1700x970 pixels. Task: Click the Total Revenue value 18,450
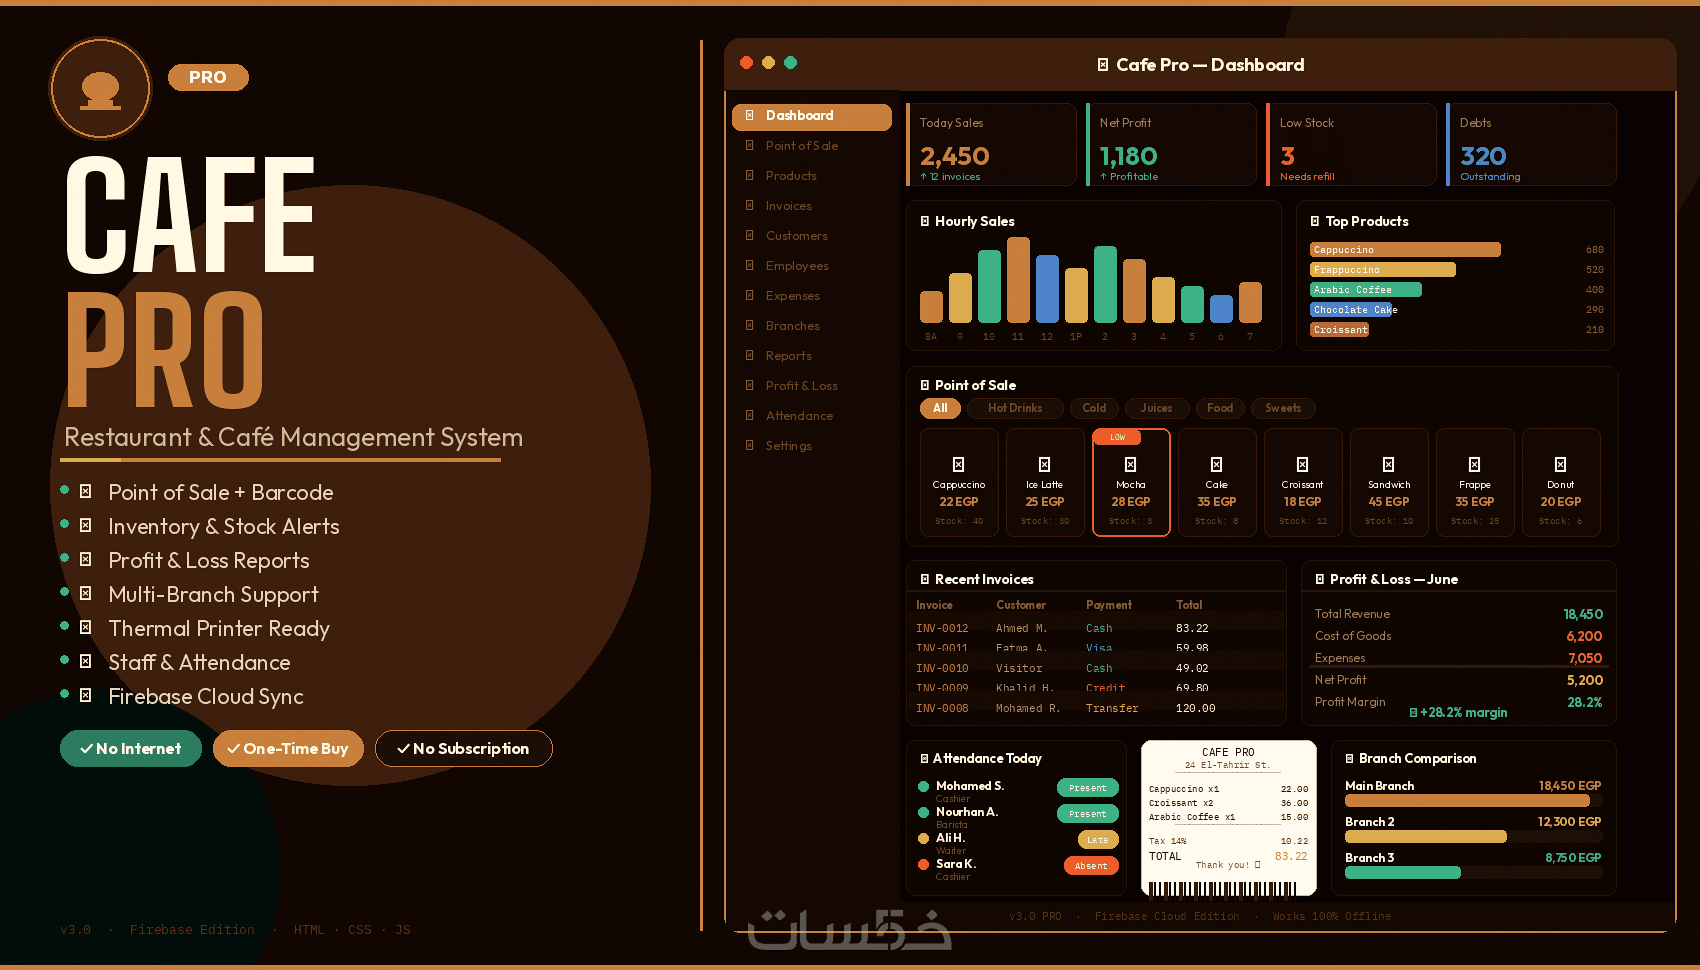coord(1583,614)
